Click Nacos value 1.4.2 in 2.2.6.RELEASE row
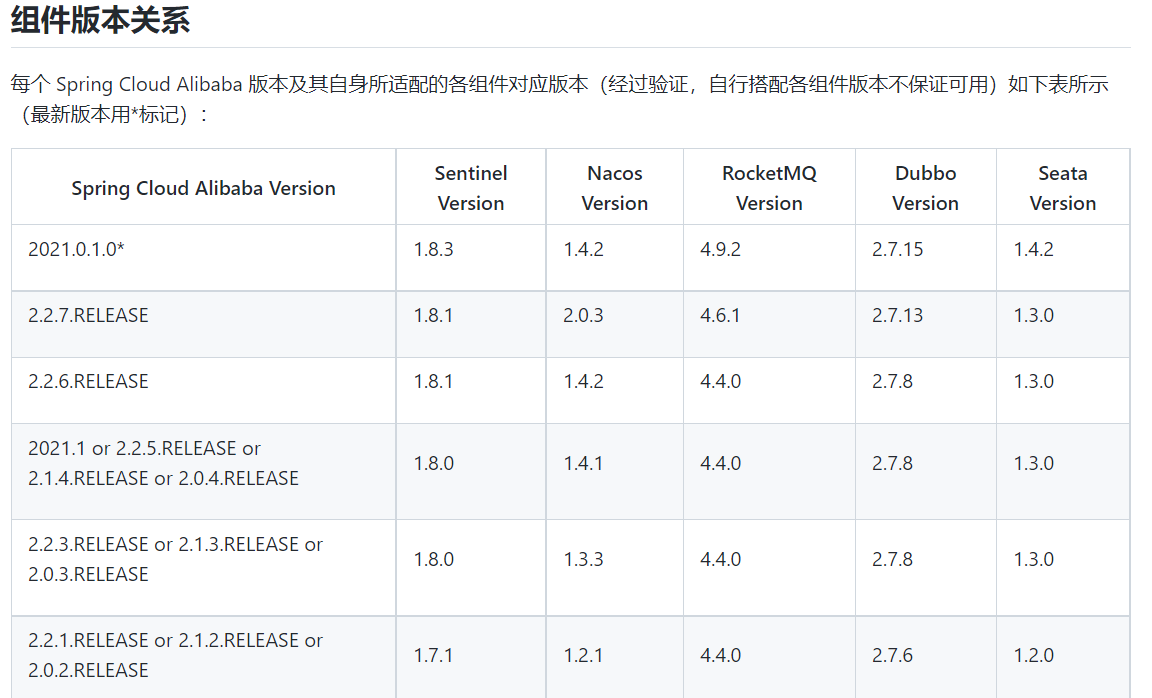This screenshot has width=1152, height=698. pyautogui.click(x=583, y=381)
